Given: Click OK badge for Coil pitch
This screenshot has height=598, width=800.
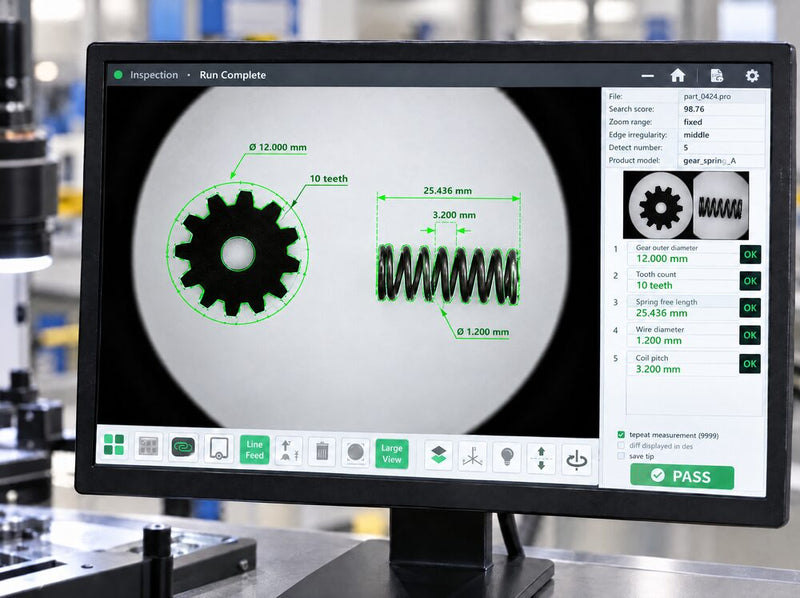Looking at the screenshot, I should click(750, 363).
